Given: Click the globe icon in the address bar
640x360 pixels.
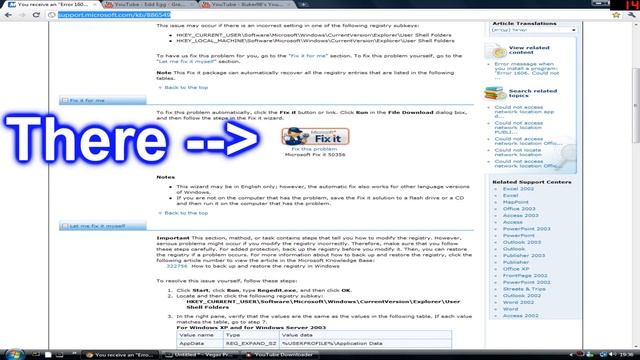Looking at the screenshot, I should tap(51, 15).
